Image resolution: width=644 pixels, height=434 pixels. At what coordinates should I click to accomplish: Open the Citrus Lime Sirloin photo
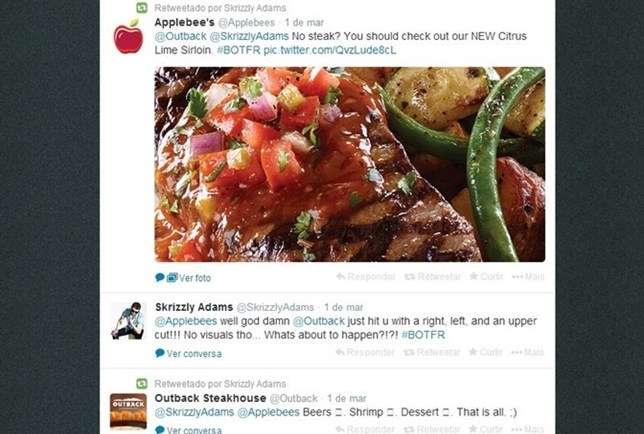pyautogui.click(x=350, y=164)
